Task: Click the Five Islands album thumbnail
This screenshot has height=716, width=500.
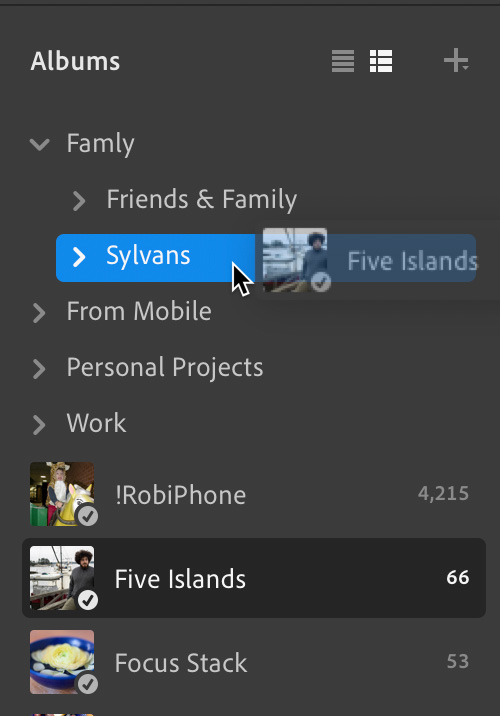Action: [62, 578]
